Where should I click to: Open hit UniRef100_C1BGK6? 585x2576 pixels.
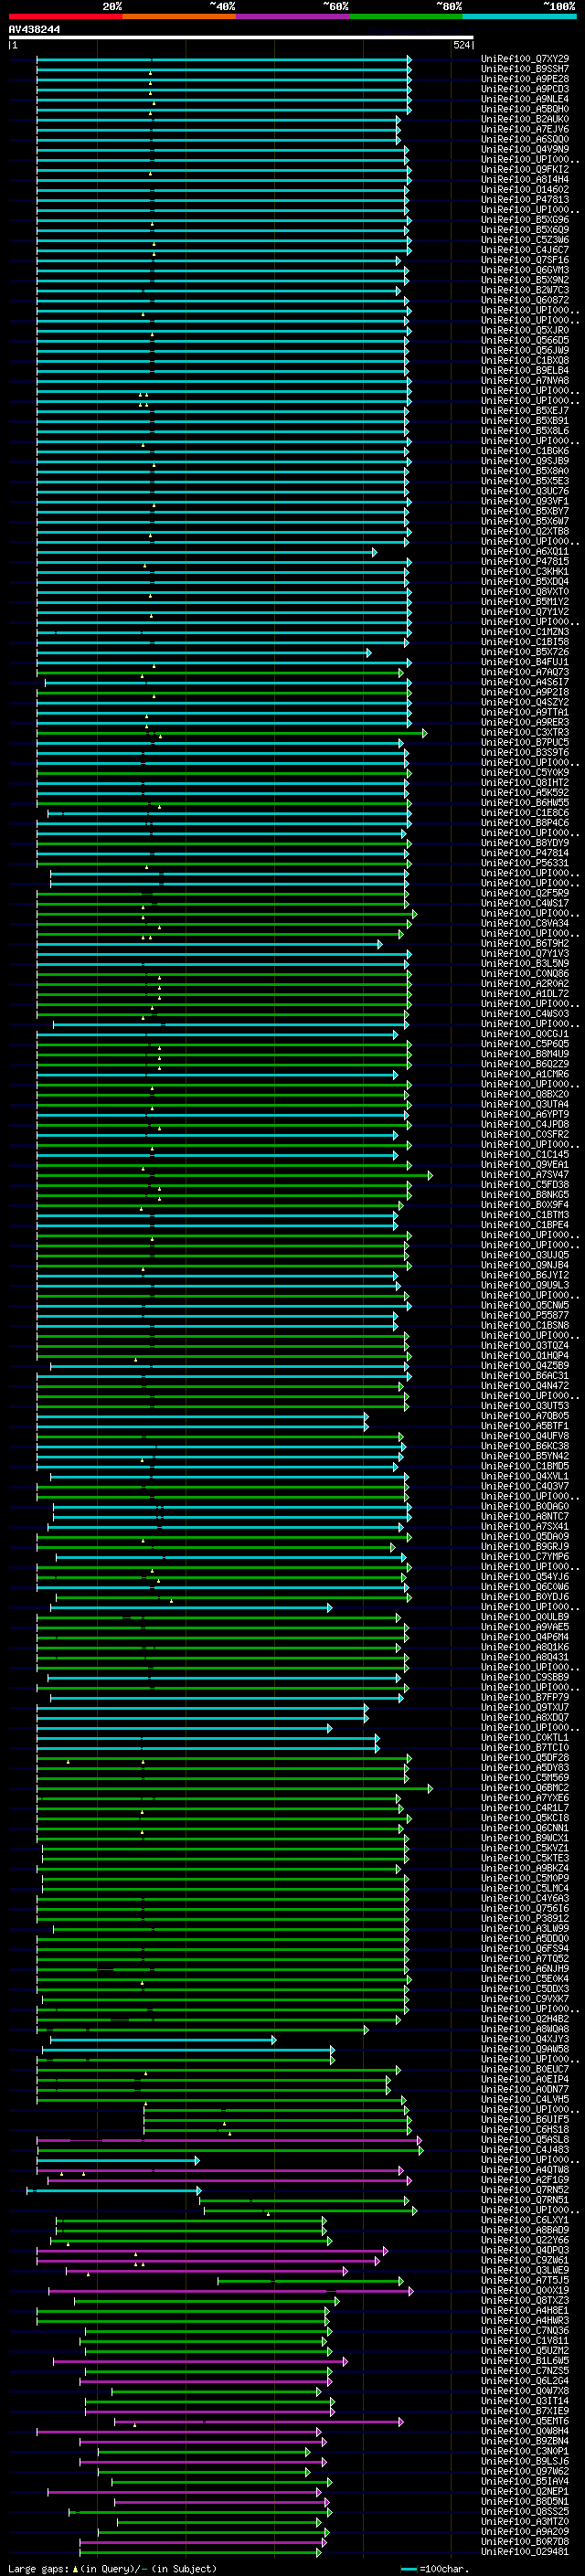tap(525, 451)
